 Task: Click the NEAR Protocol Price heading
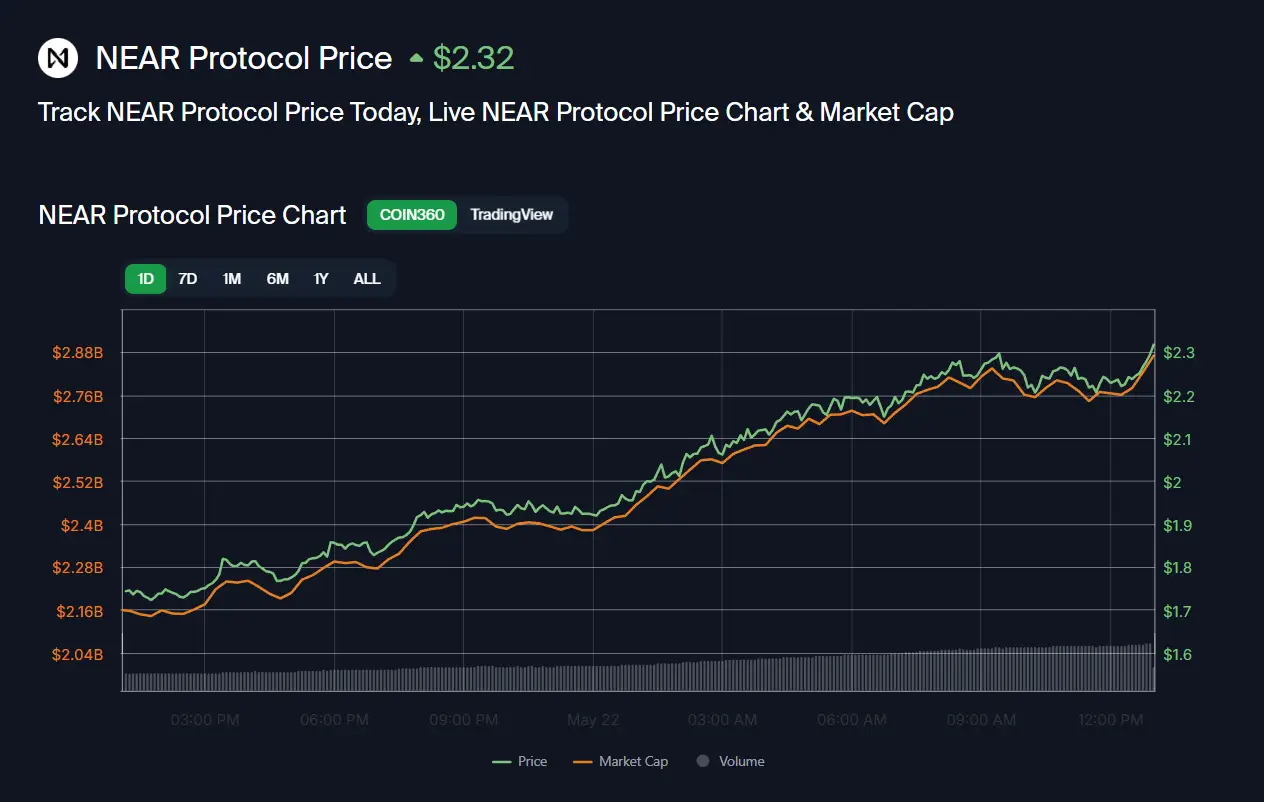[x=244, y=58]
